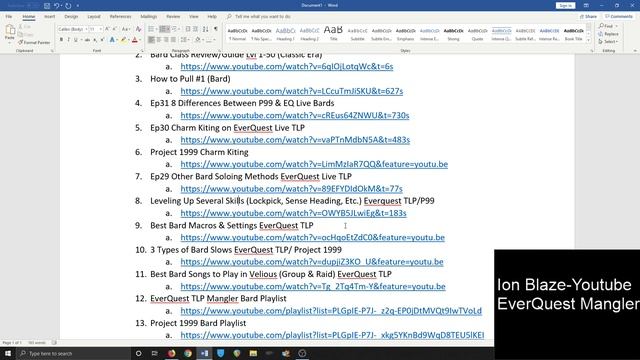Increase paragraph indent
640x360 pixels.
coord(196,29)
